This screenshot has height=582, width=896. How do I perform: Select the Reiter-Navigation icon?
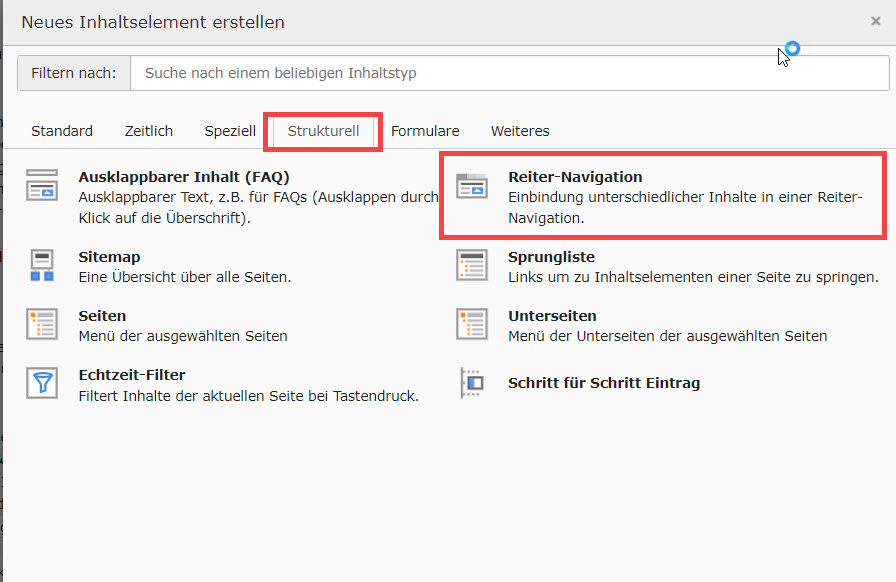coord(472,186)
